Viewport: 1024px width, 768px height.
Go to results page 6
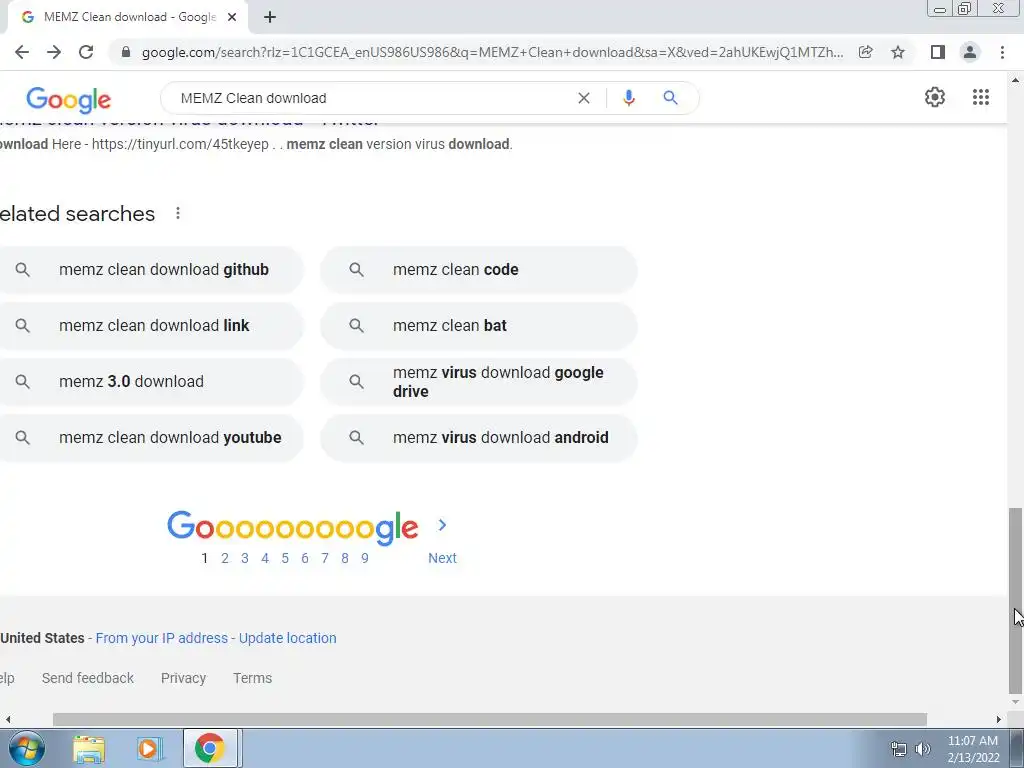point(305,558)
